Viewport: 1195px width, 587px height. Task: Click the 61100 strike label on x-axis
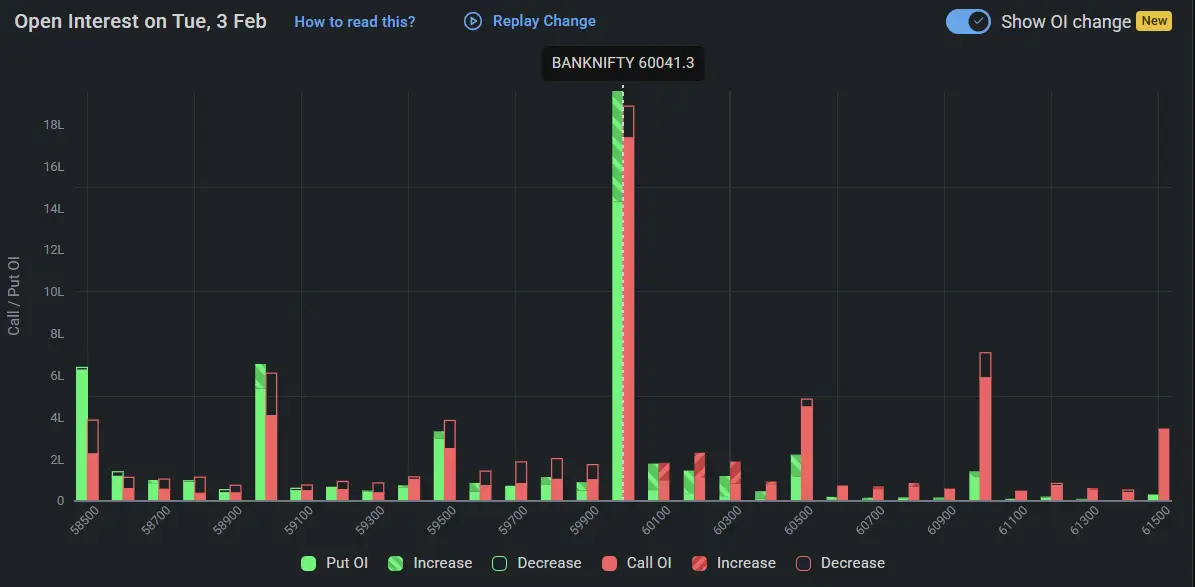coord(1012,521)
